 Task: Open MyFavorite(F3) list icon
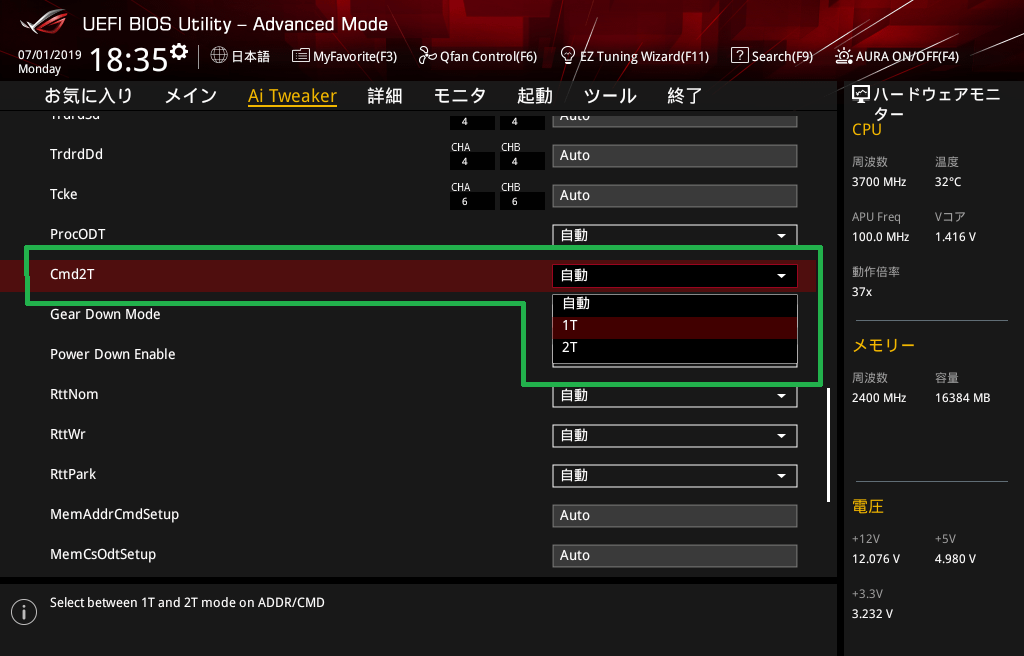(301, 56)
